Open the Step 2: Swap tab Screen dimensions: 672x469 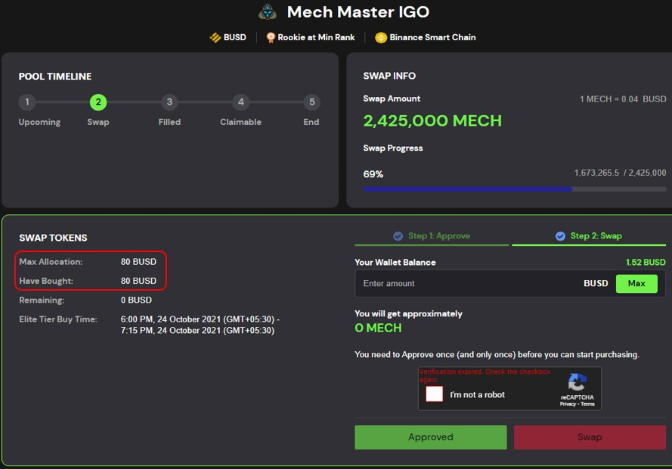point(589,236)
